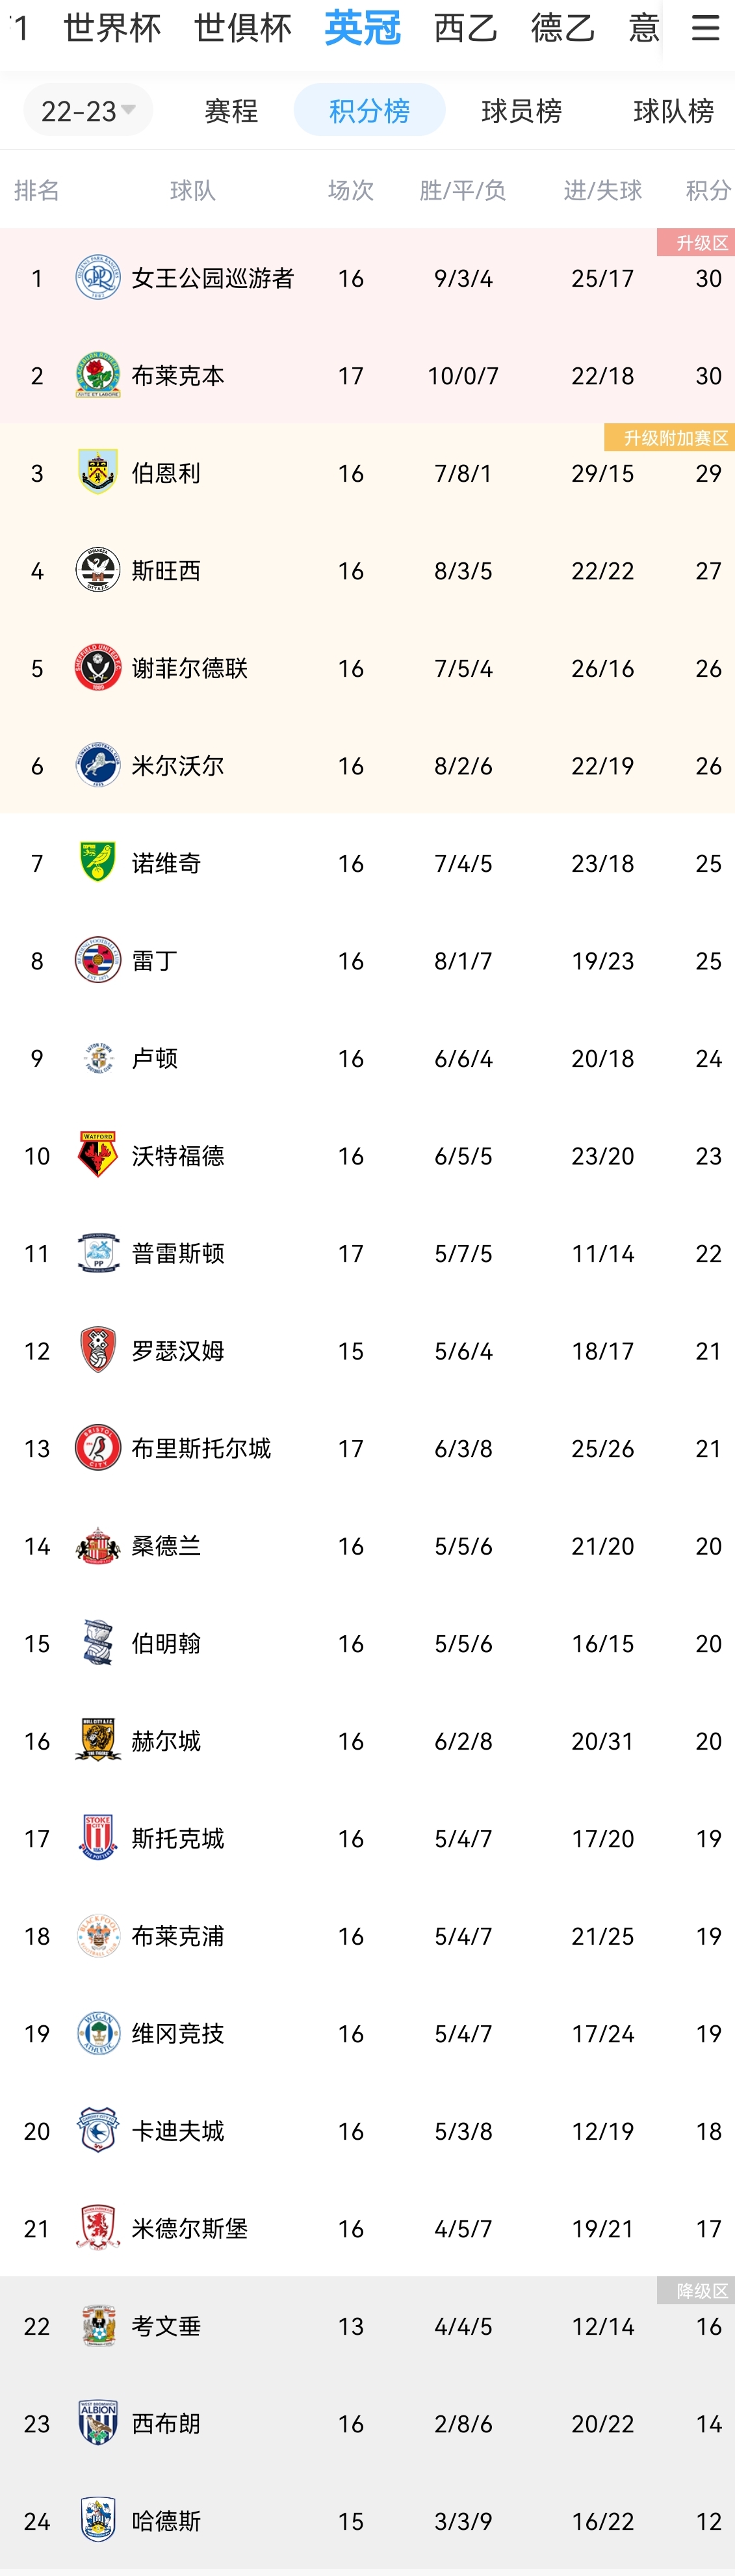
Task: Tap the Watford club badge
Action: coord(98,1156)
